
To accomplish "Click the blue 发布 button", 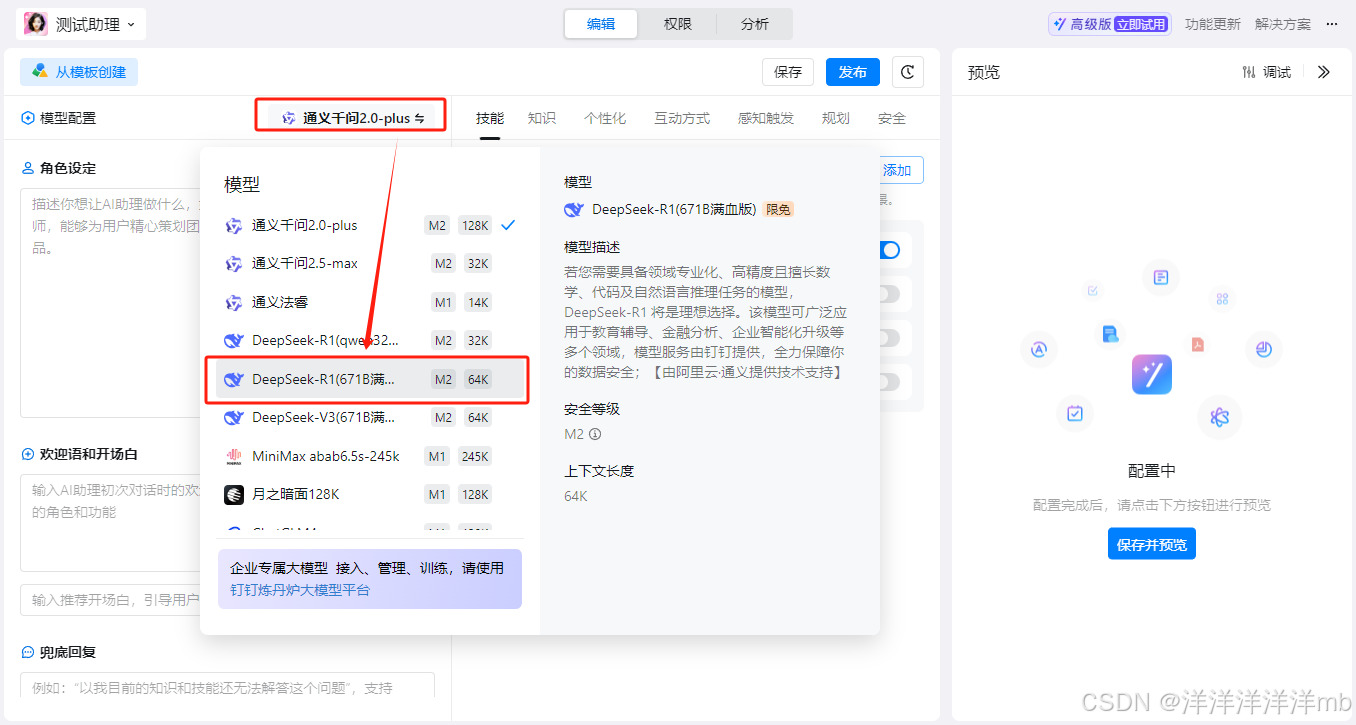I will [853, 72].
